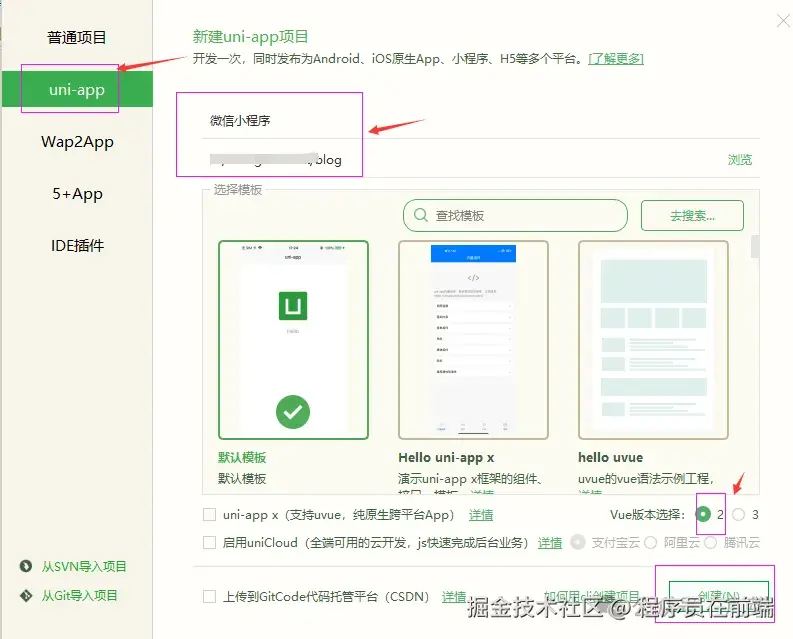
Task: Open the 了解更多 link
Action: point(616,59)
